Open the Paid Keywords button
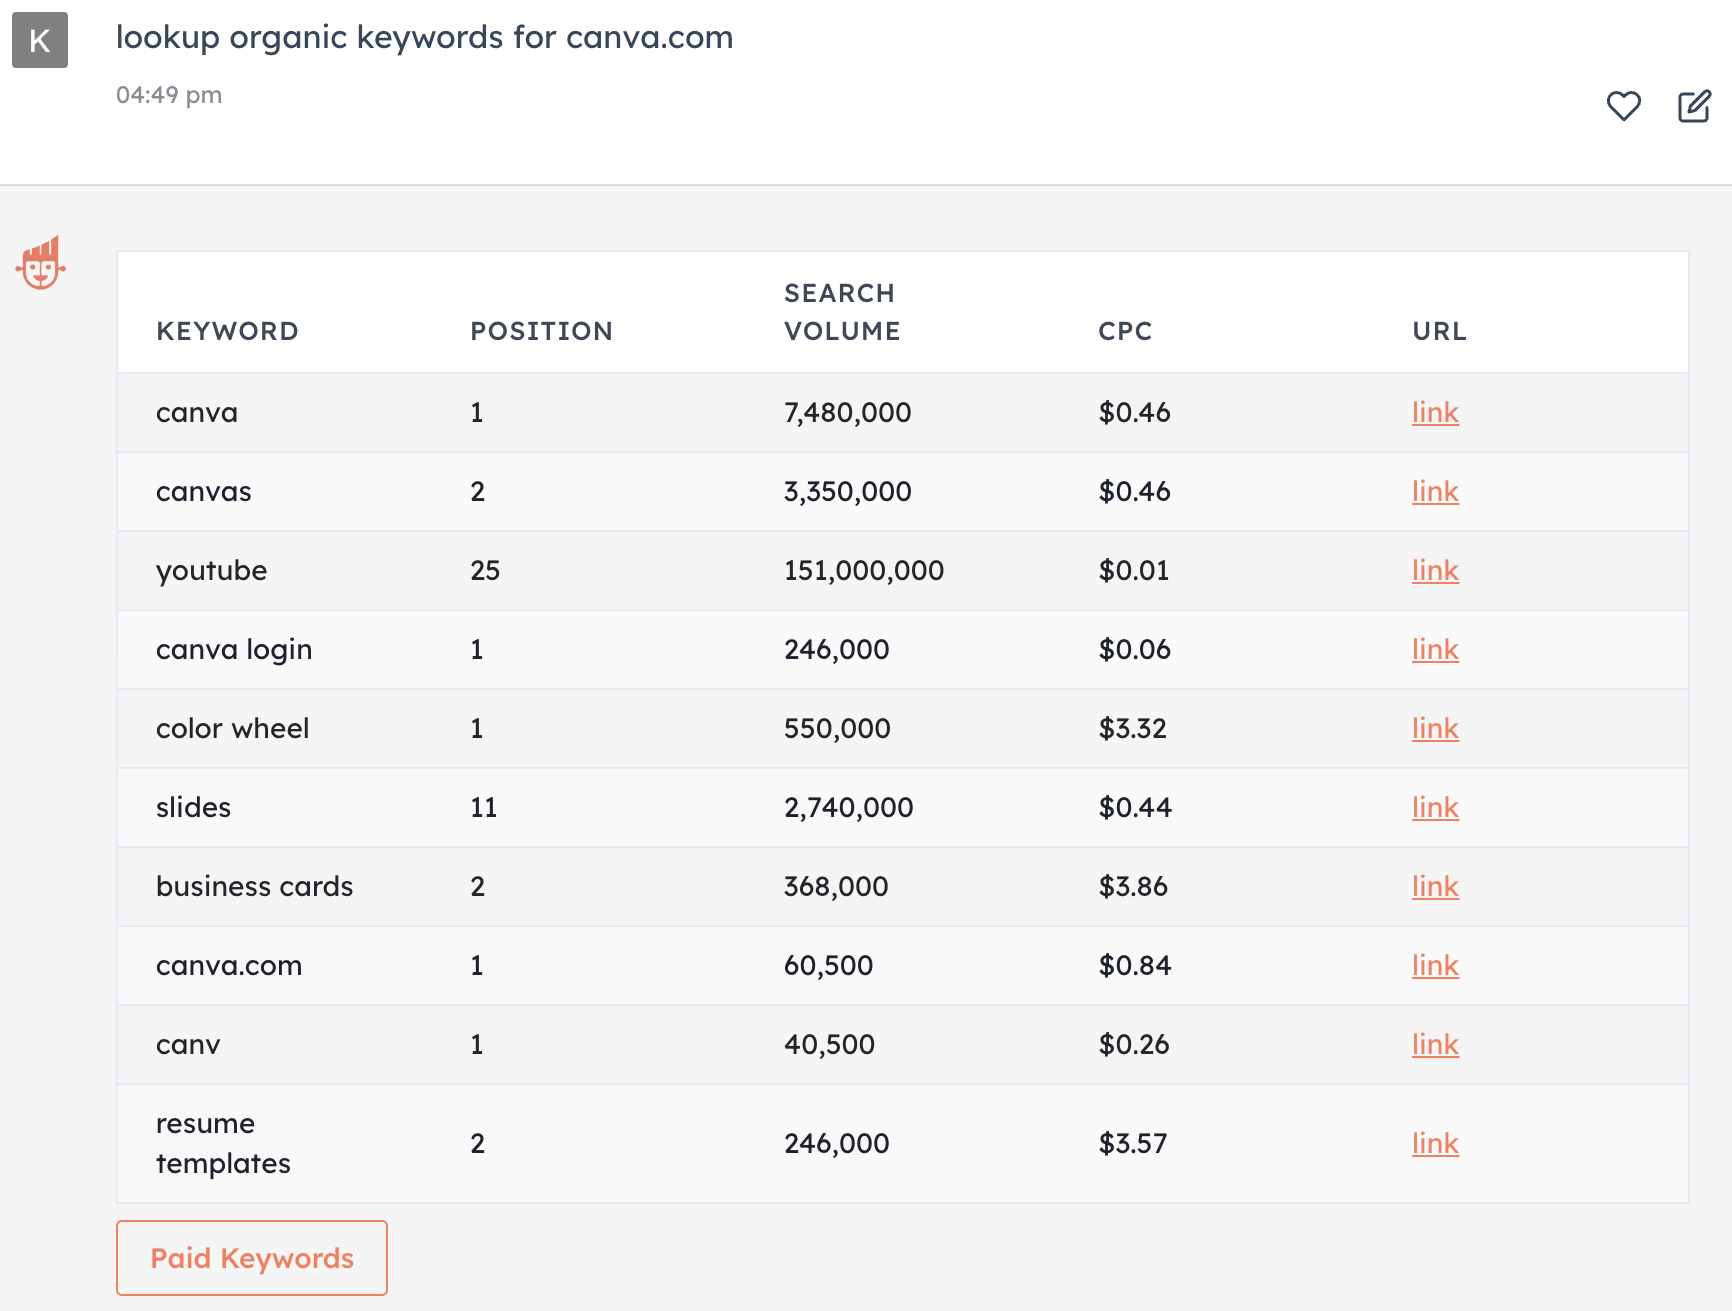1732x1311 pixels. coord(252,1258)
